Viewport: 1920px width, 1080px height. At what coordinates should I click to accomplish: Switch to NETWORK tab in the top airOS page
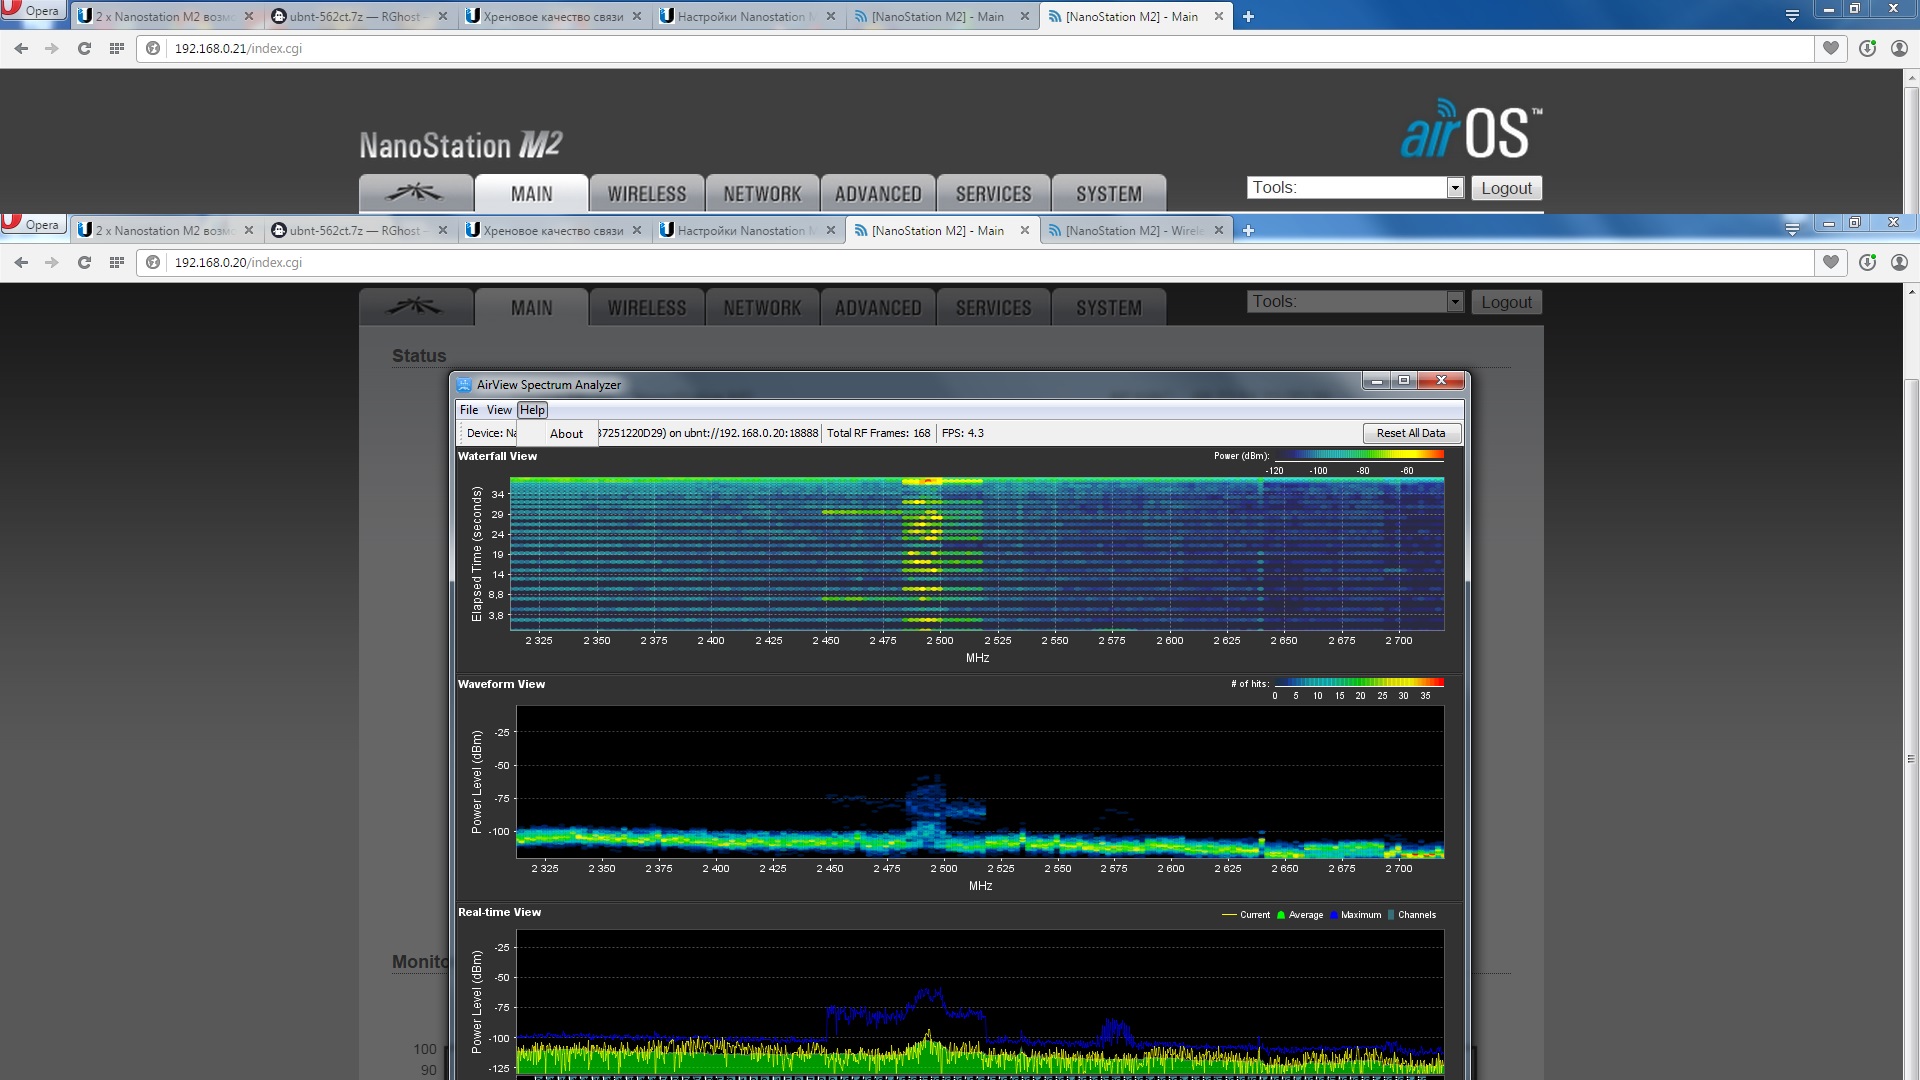763,194
